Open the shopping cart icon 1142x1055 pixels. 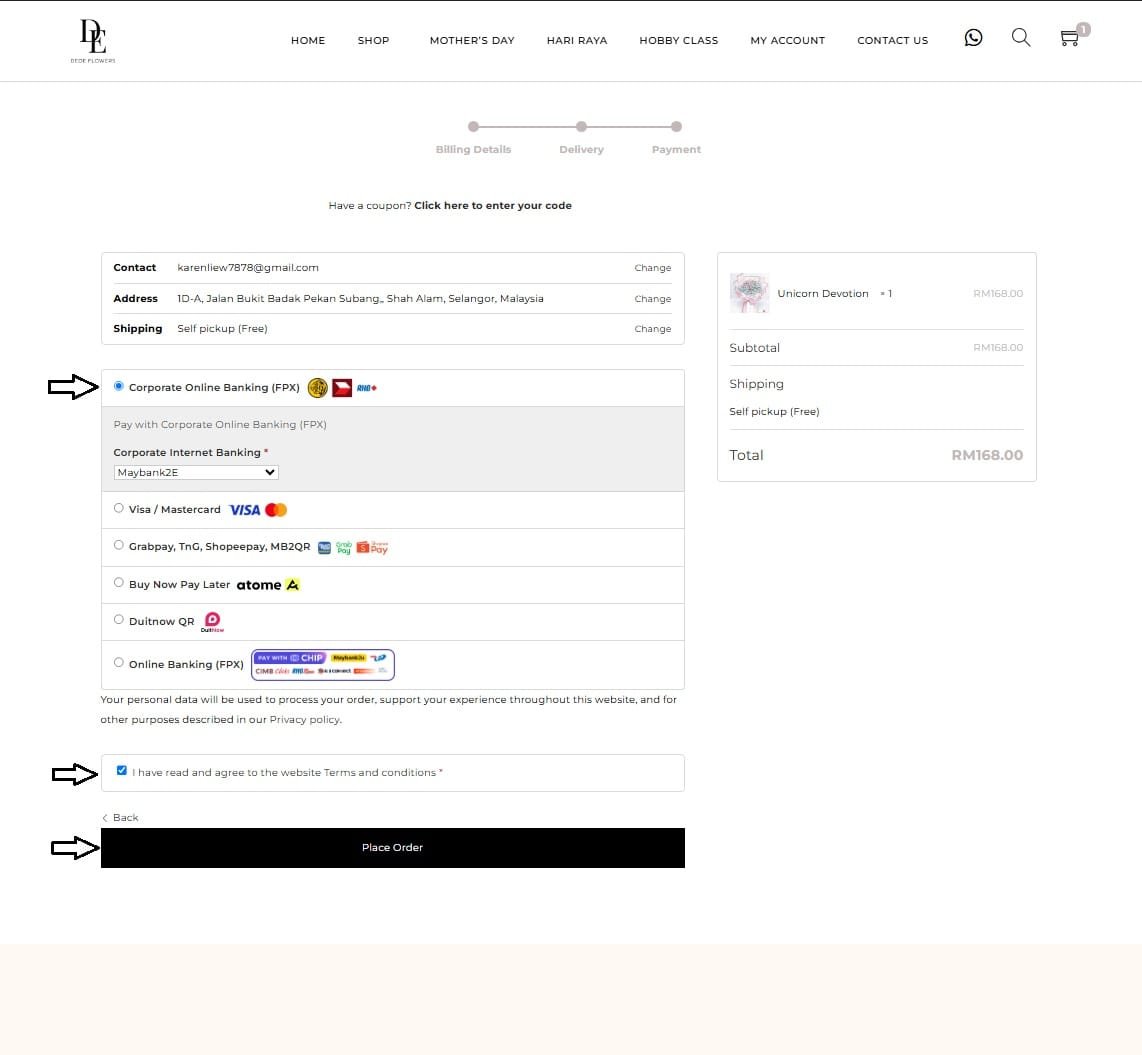tap(1070, 38)
